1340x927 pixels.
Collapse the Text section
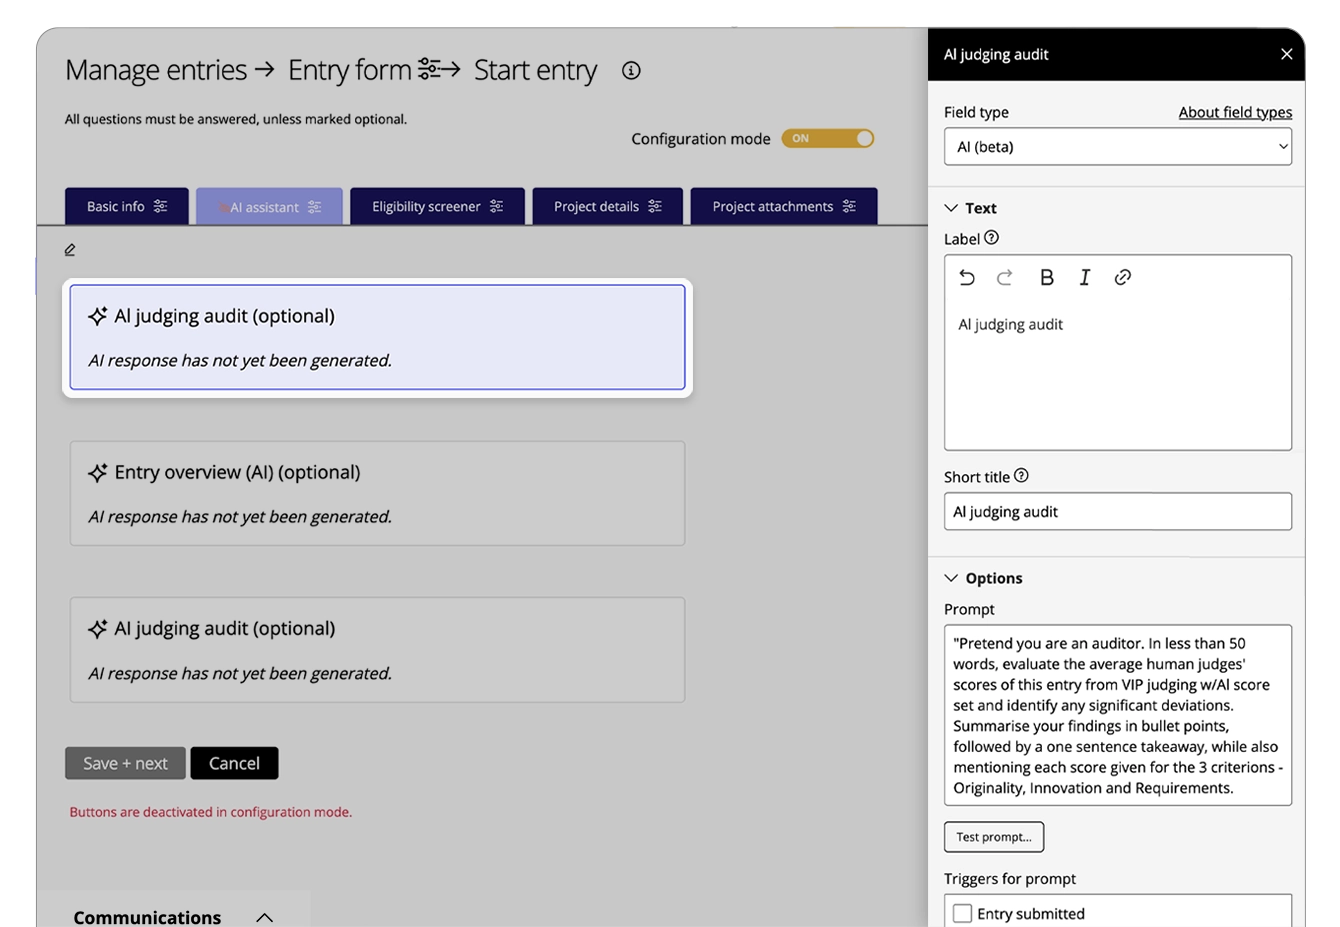[x=950, y=208]
